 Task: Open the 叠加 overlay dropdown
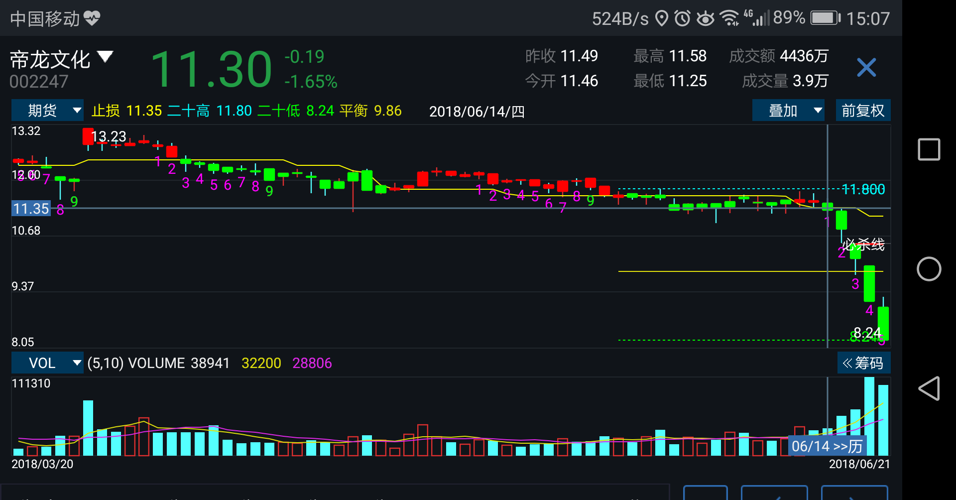788,110
